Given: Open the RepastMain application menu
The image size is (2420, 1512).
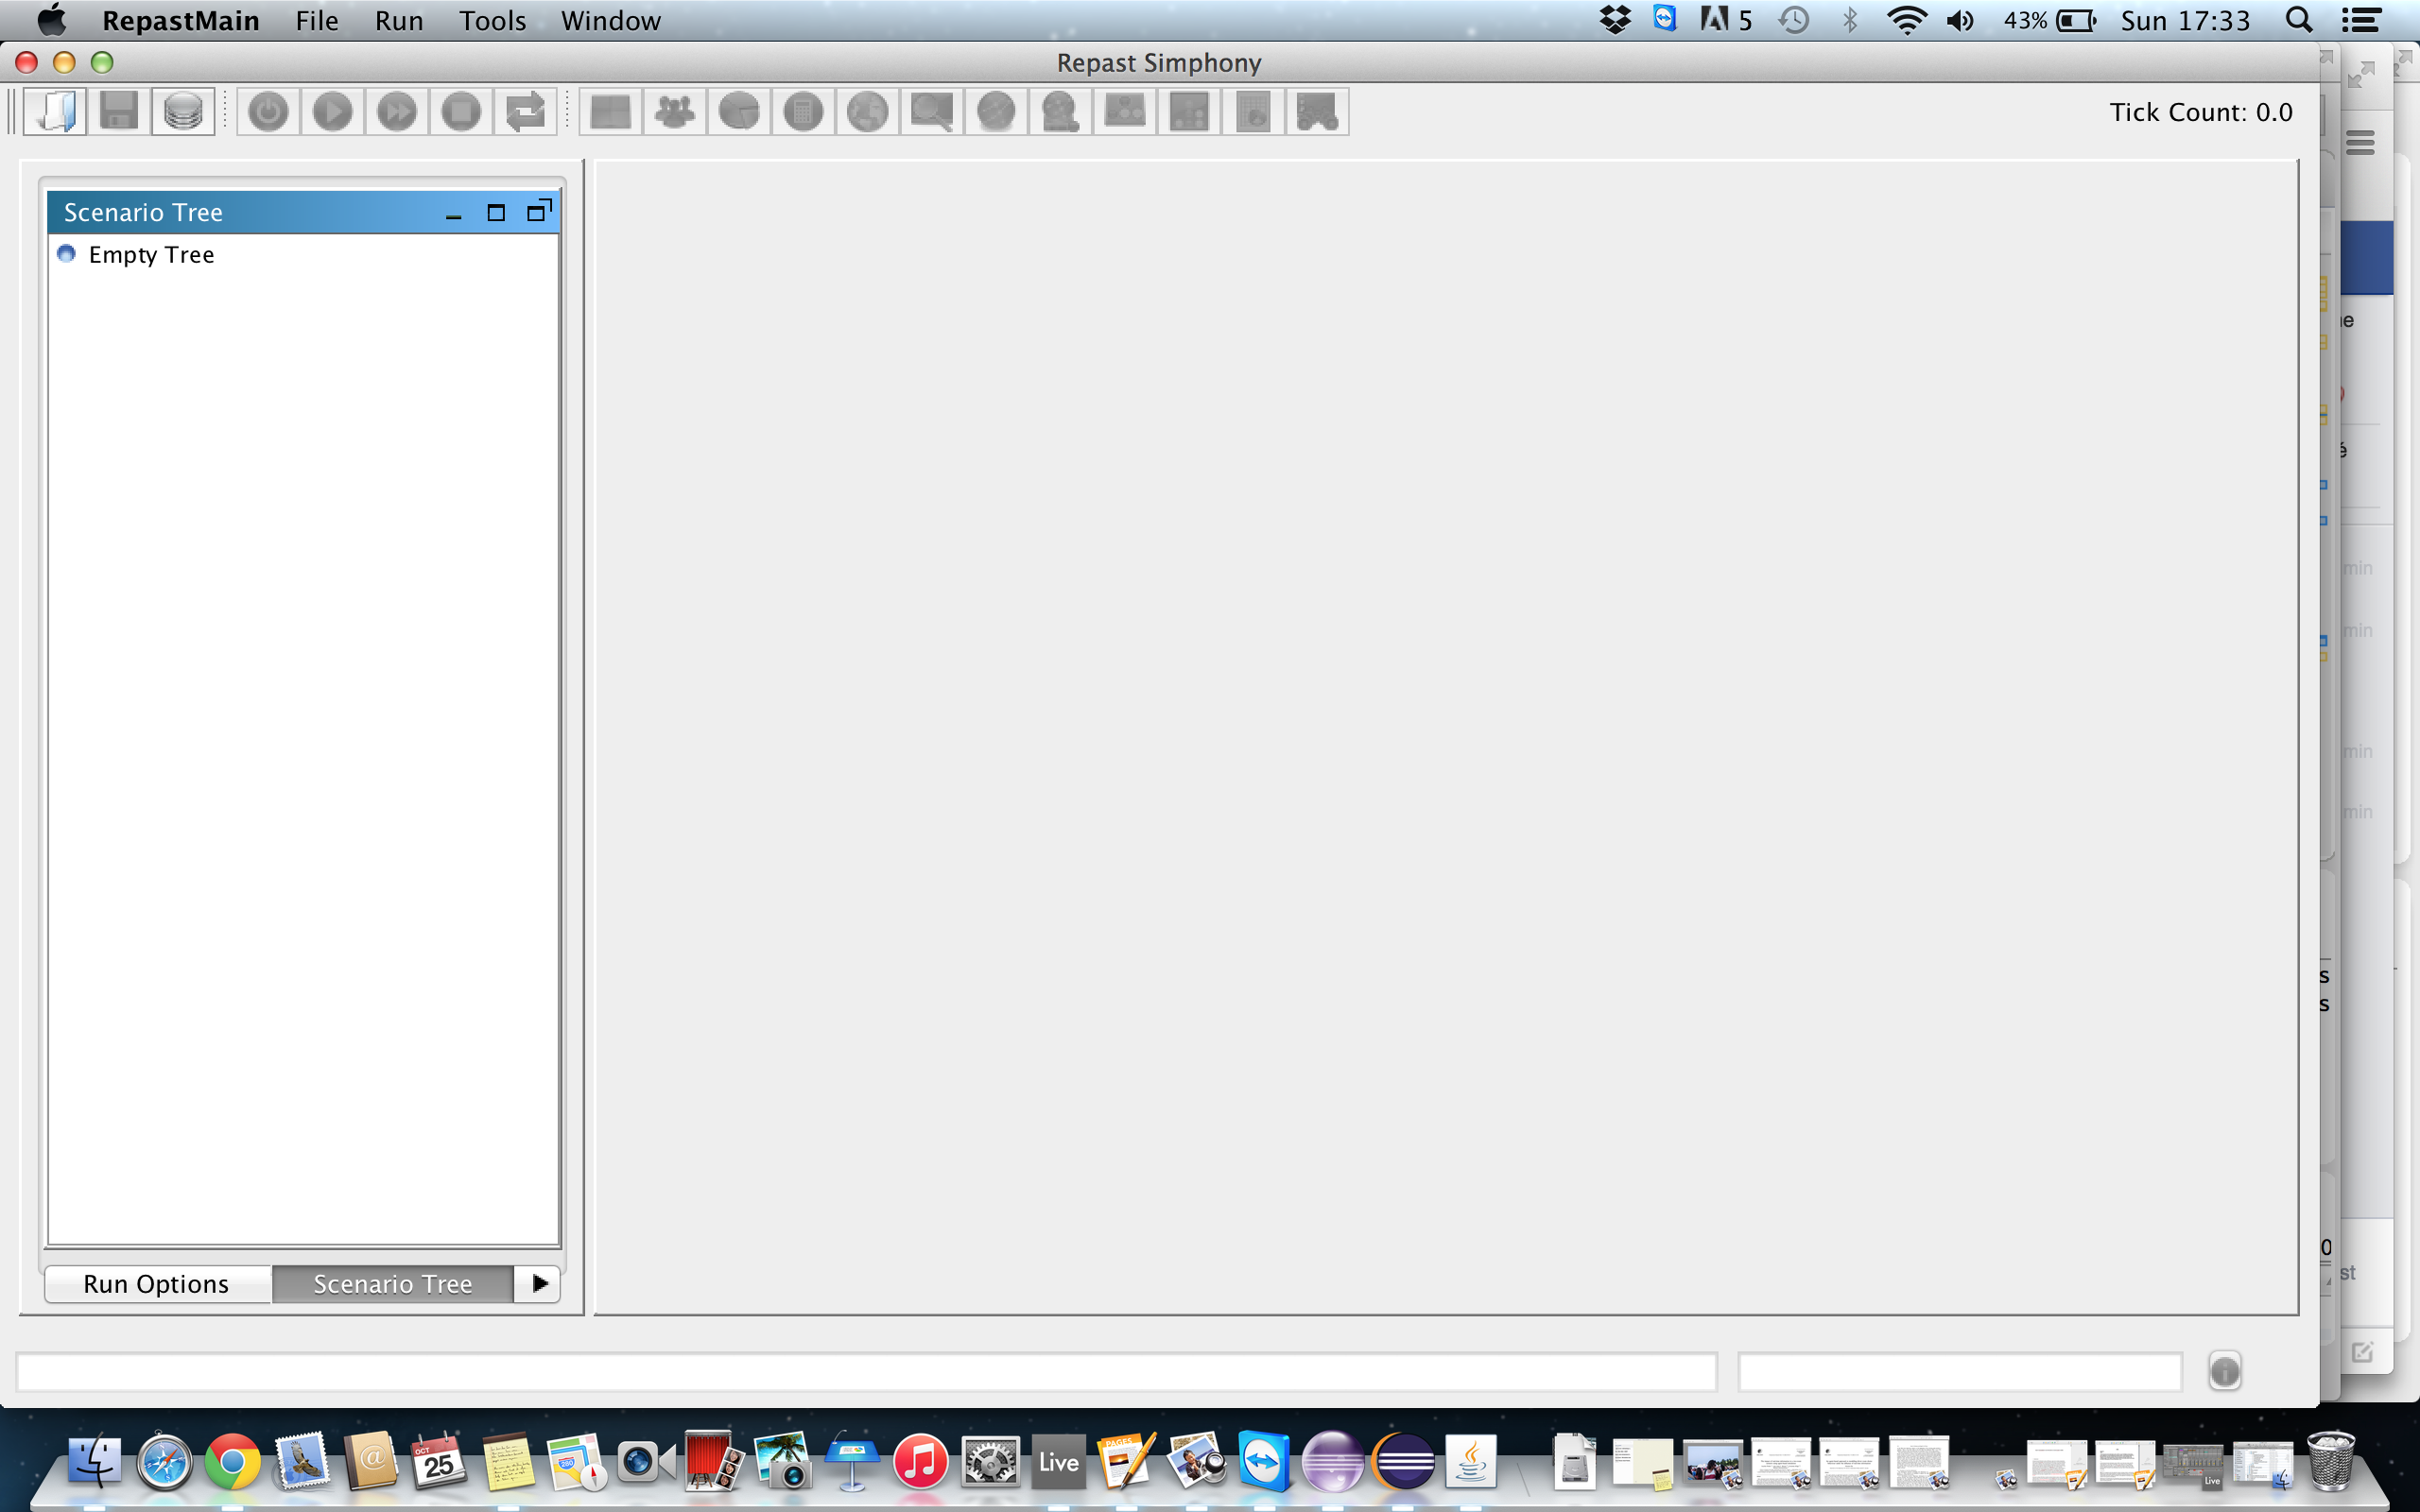Looking at the screenshot, I should (181, 20).
